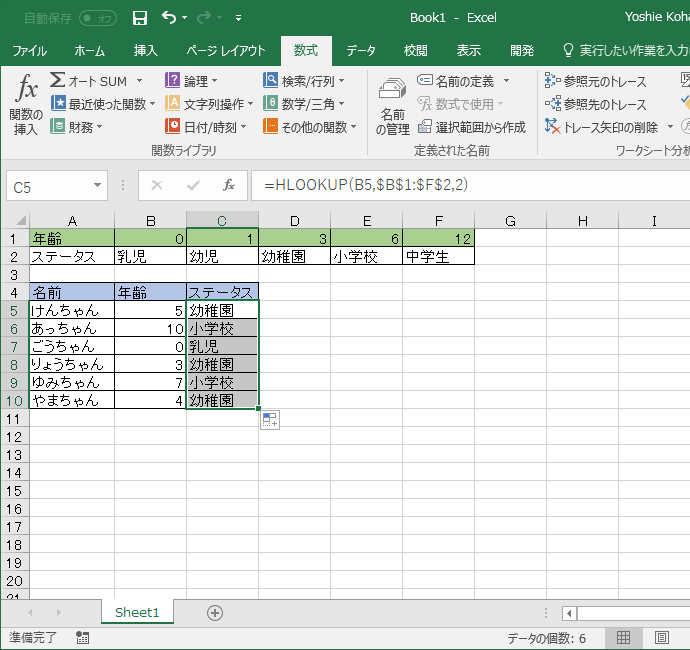This screenshot has width=690, height=650.
Task: Open the Financial (財務) functions menu
Action: click(76, 127)
